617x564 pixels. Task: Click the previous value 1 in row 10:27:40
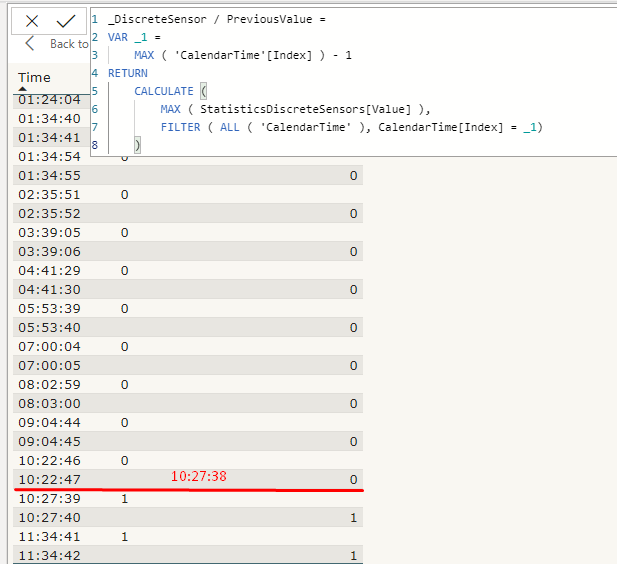[353, 518]
